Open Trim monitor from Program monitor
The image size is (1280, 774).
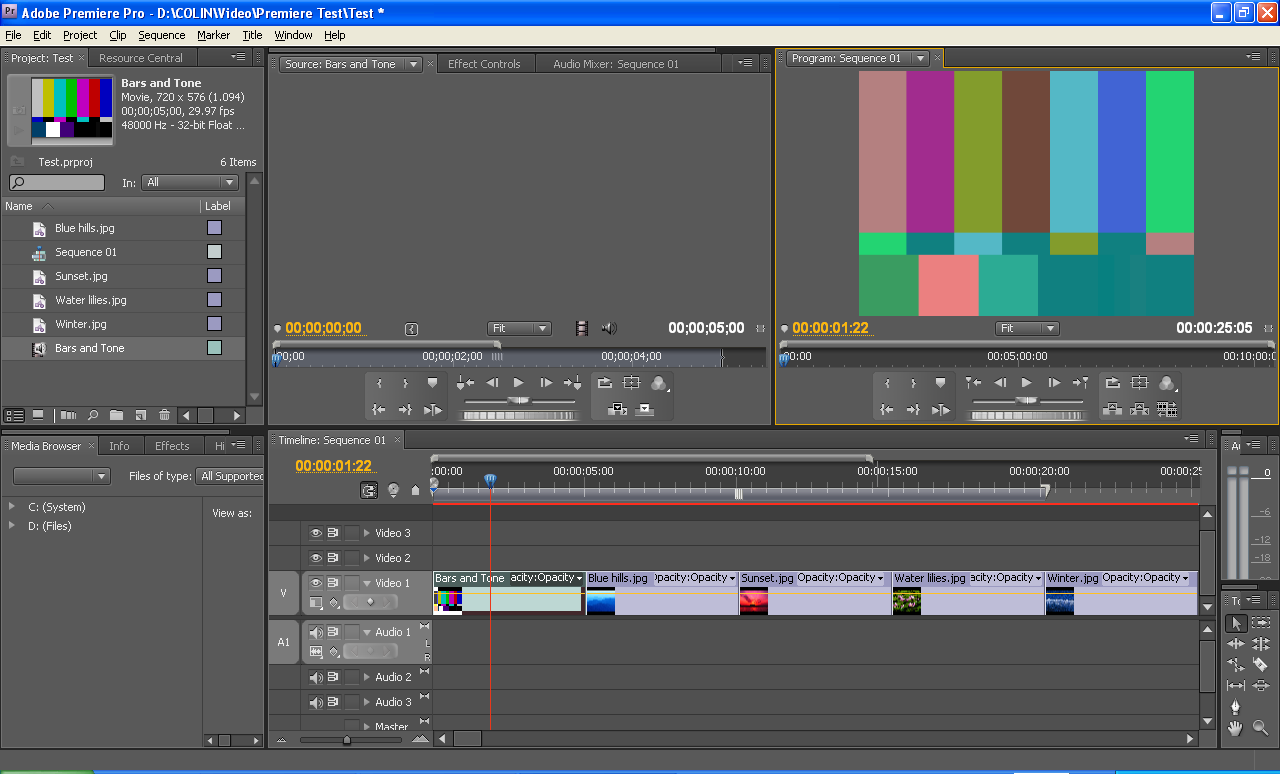[1166, 409]
